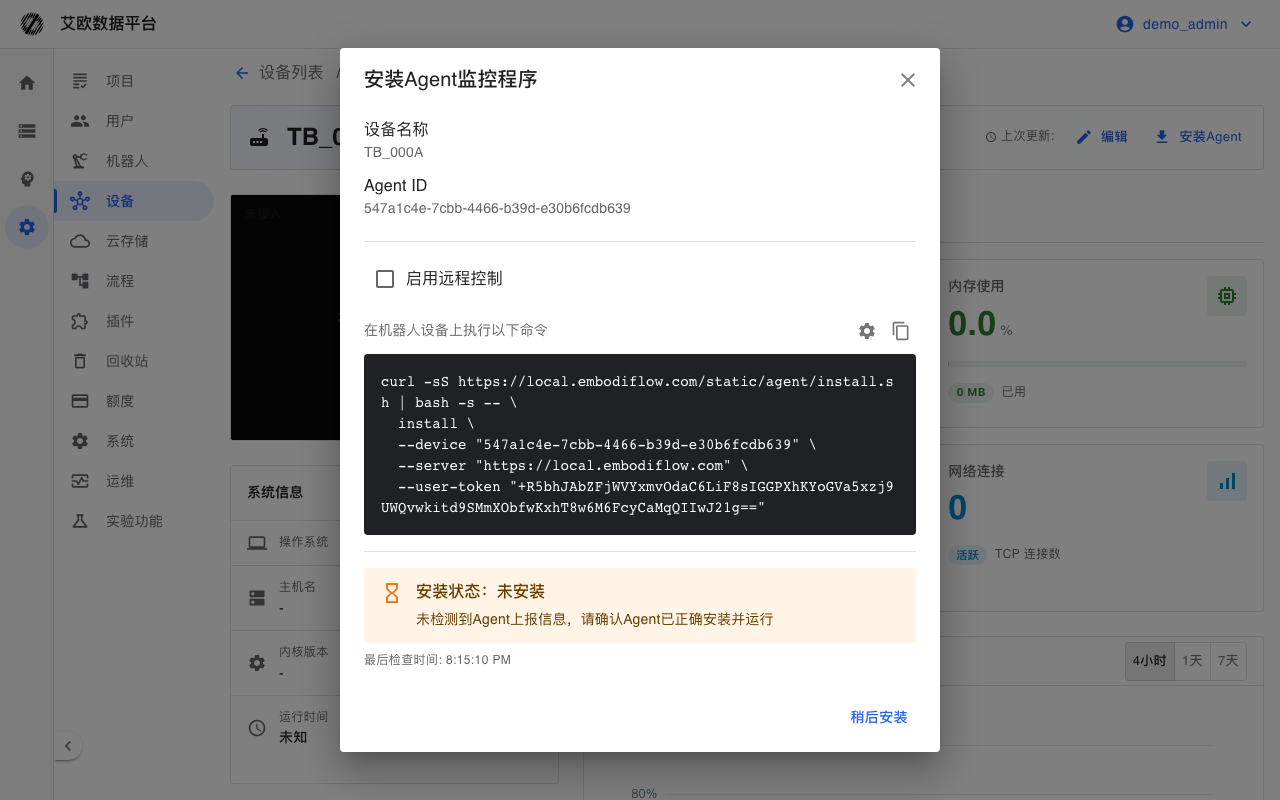The image size is (1280, 800).
Task: Click the 运行时间 clock icon
Action: pyautogui.click(x=257, y=728)
